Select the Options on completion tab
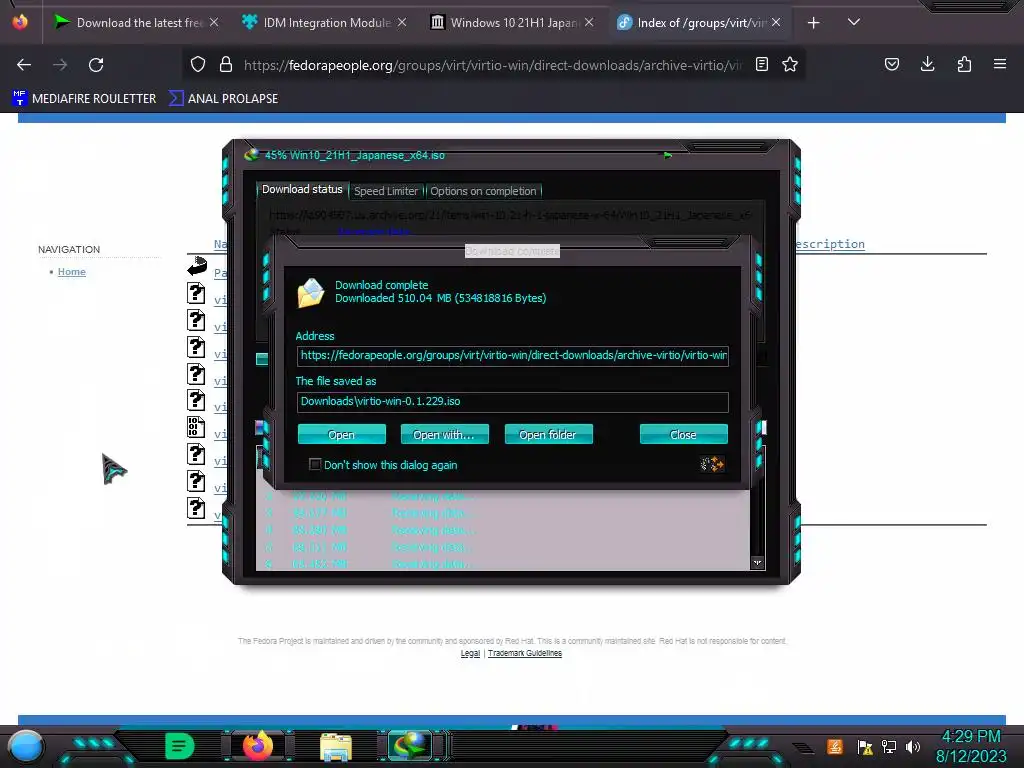Image resolution: width=1024 pixels, height=768 pixels. 483,191
